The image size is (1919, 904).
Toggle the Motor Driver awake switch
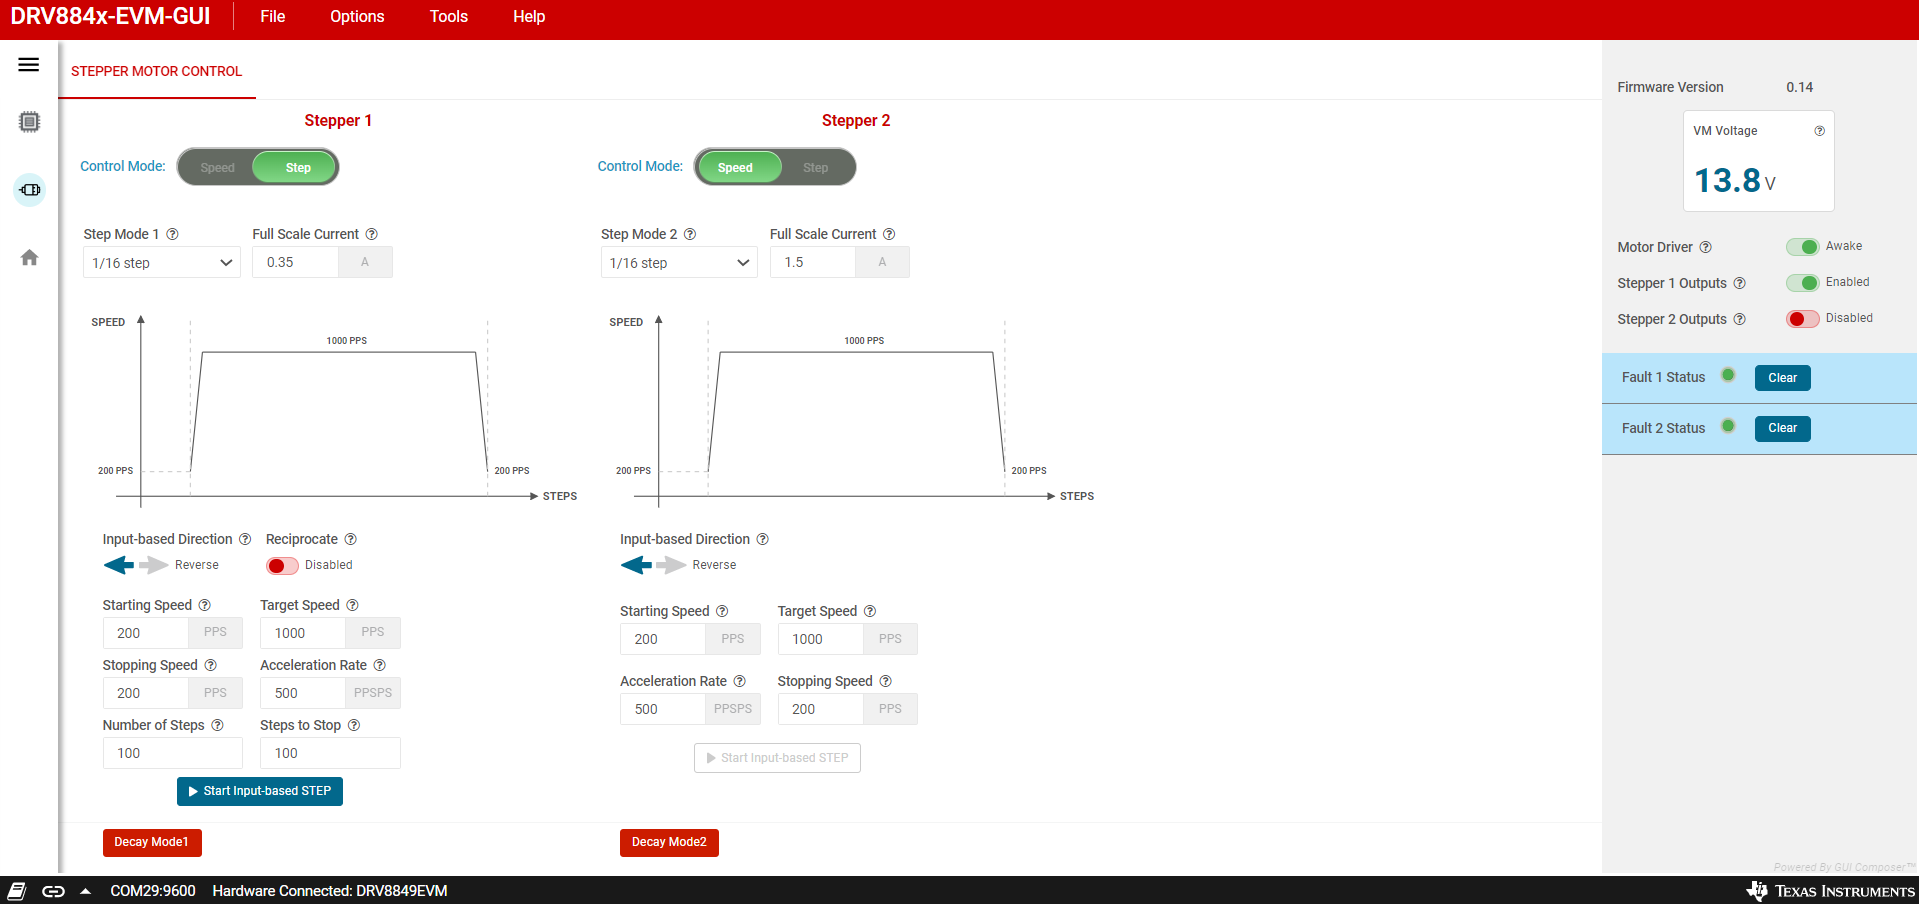[1802, 247]
